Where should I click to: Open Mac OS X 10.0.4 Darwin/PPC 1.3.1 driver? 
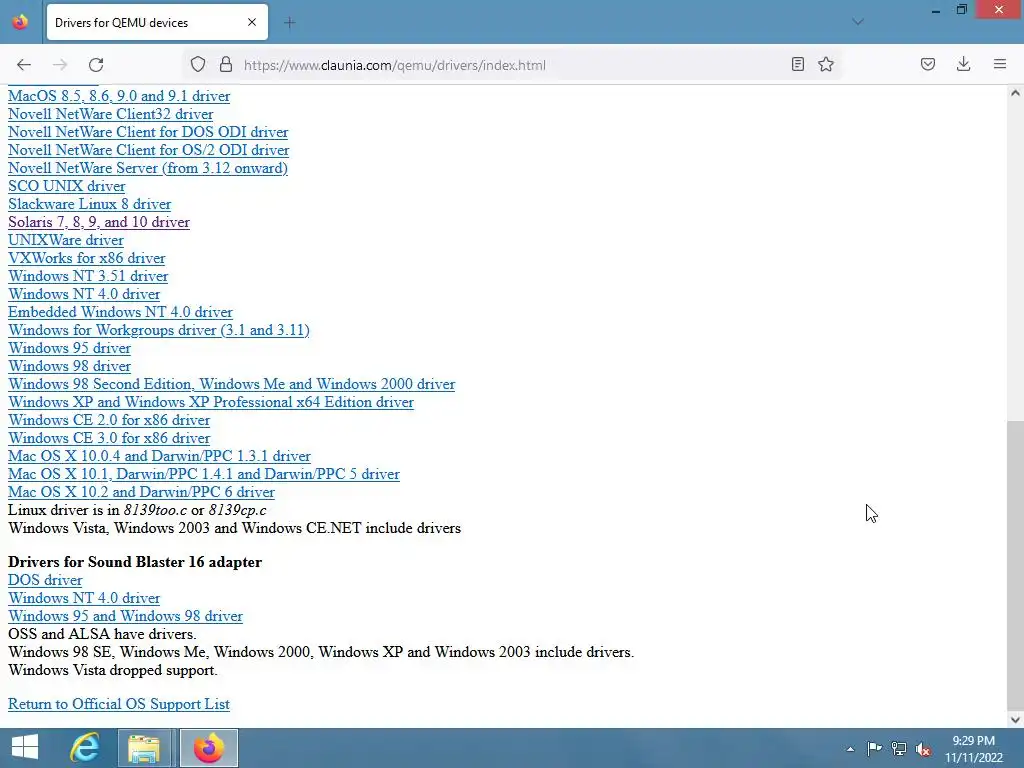(x=159, y=456)
